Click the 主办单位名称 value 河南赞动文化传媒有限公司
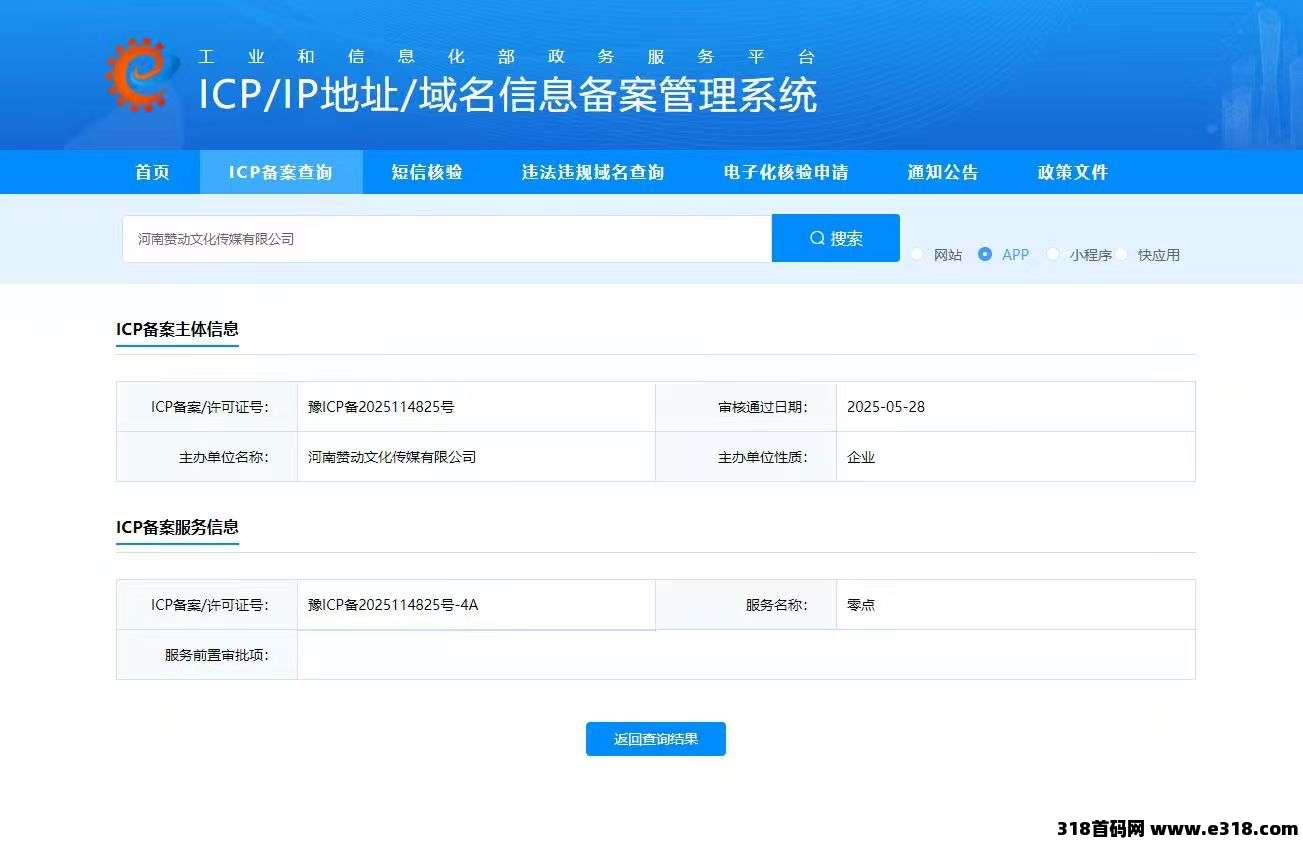Screen dimensions: 1303x846 click(392, 457)
